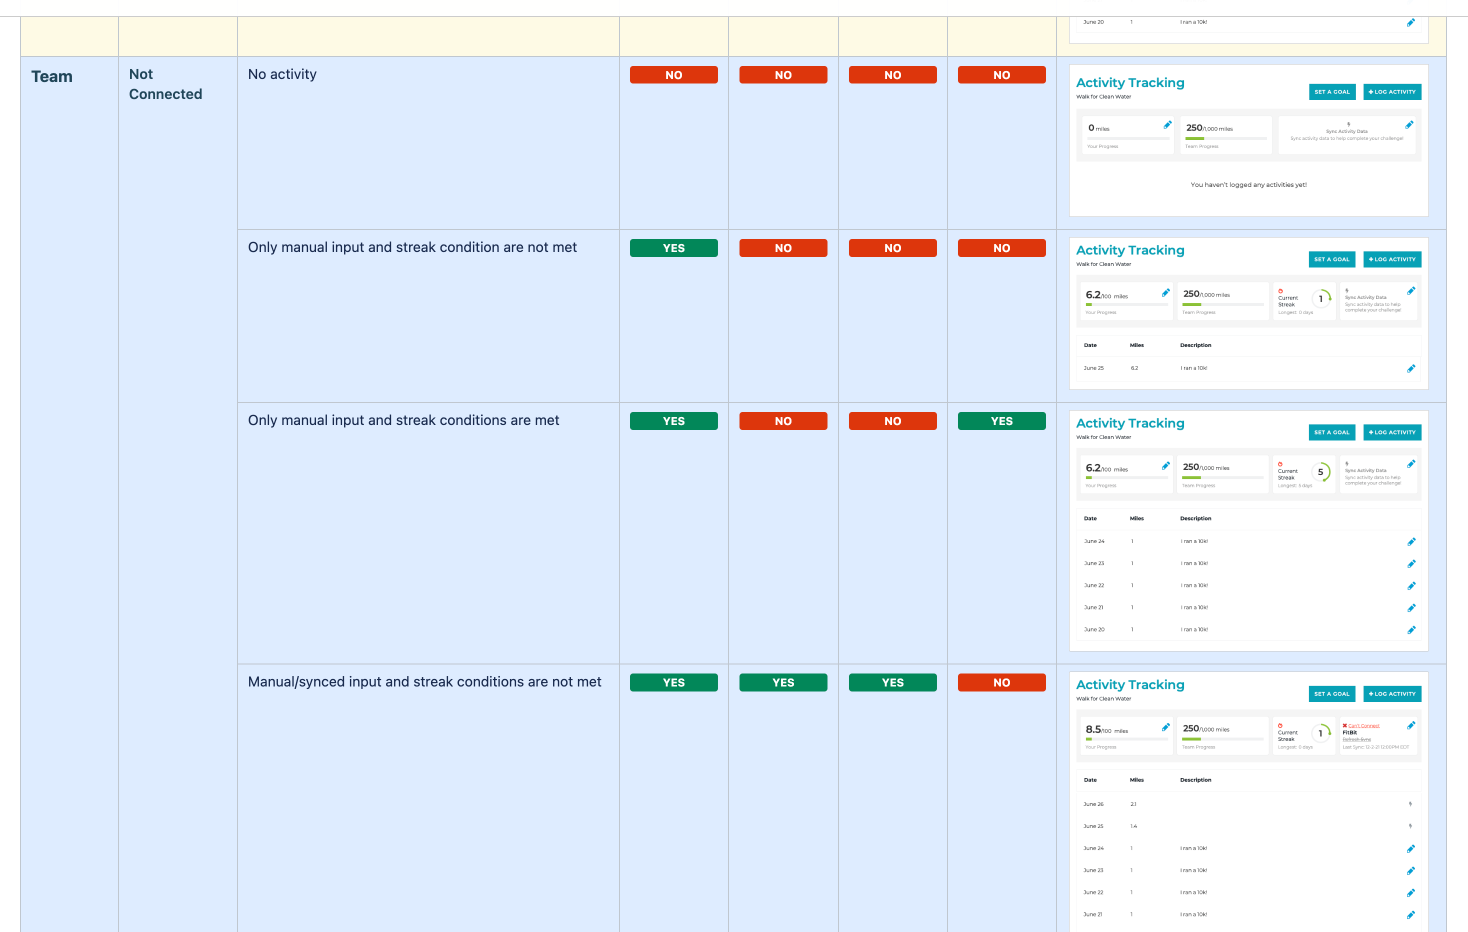
Task: Click last green YES badge in streak-conditions-met row
Action: (1001, 422)
